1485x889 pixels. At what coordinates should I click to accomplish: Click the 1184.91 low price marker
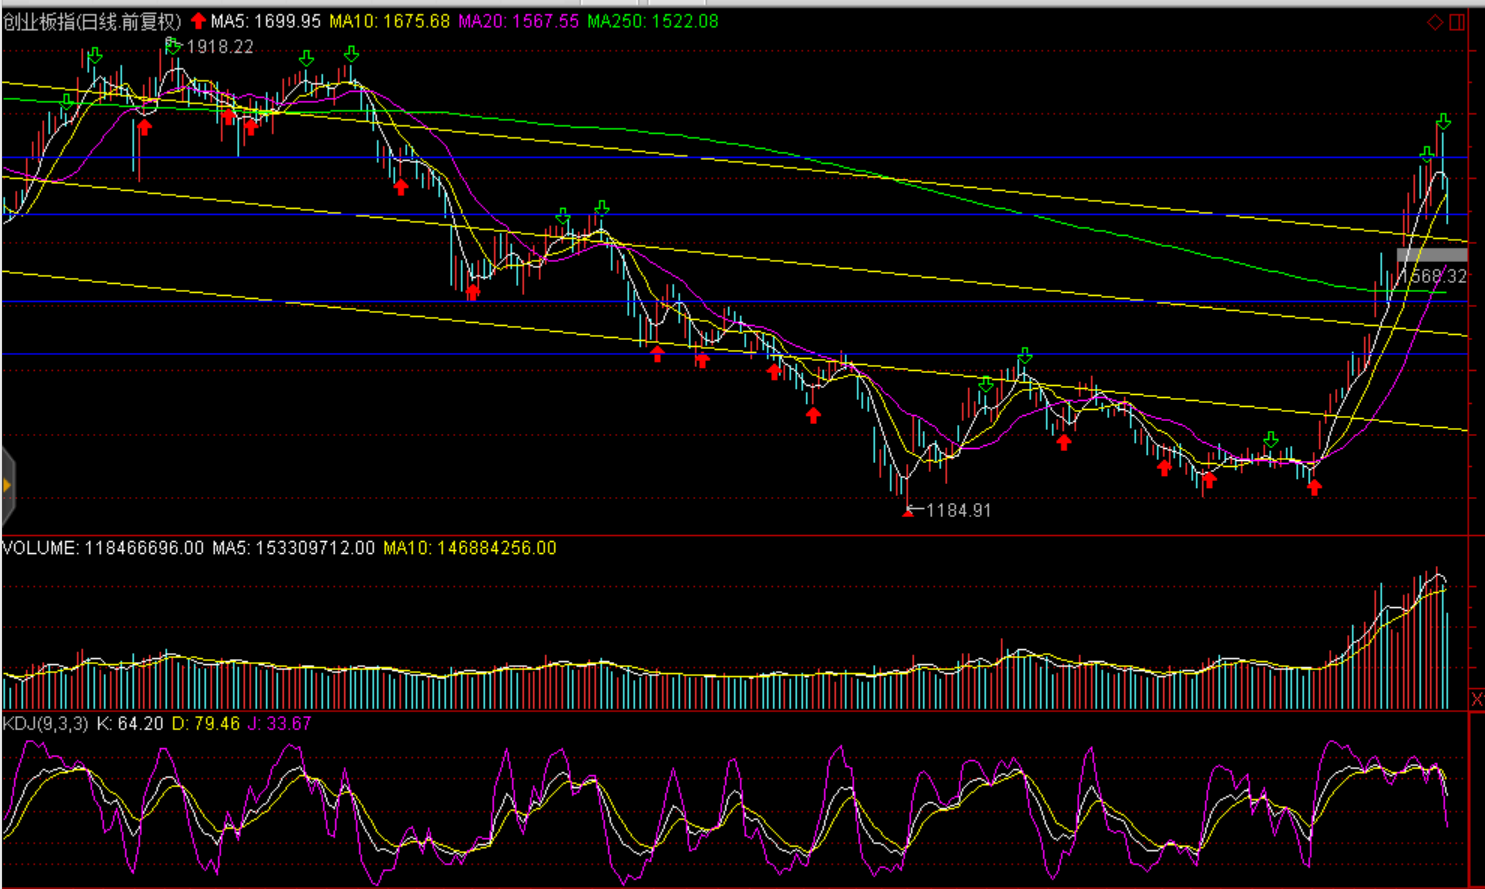pyautogui.click(x=958, y=510)
